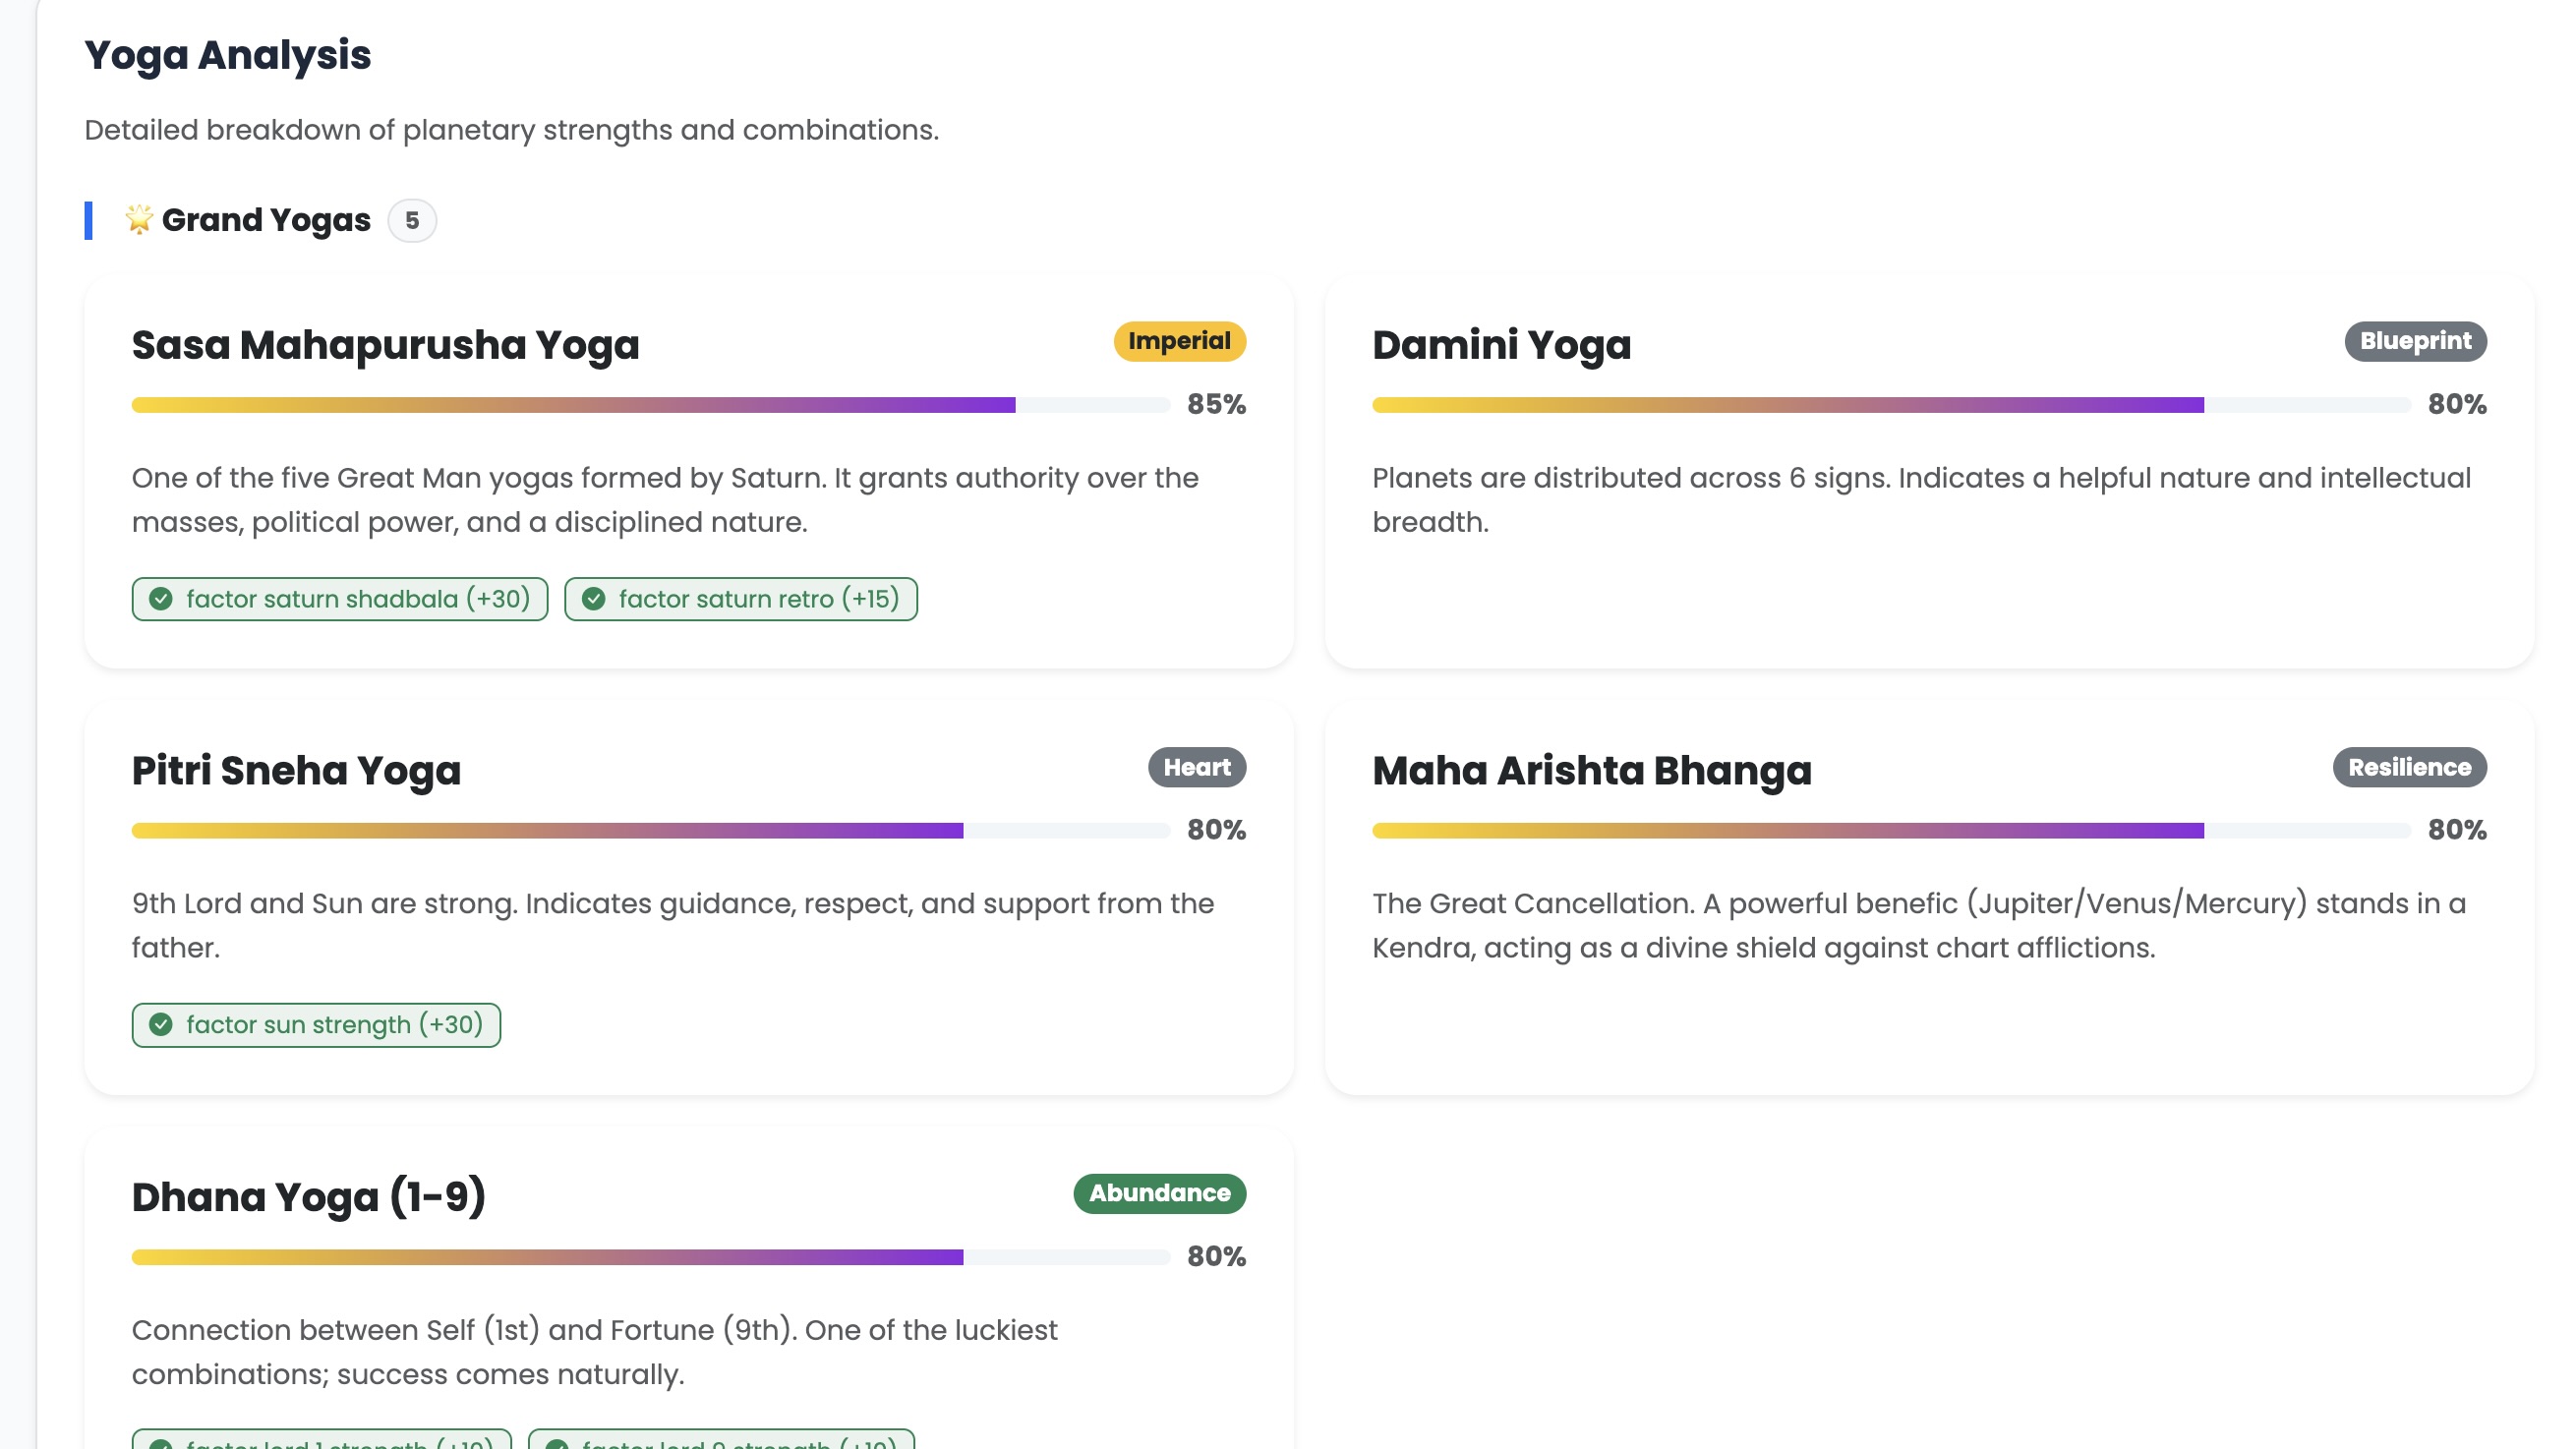
Task: Click the checkmark icon on sun strength chip
Action: point(161,1025)
